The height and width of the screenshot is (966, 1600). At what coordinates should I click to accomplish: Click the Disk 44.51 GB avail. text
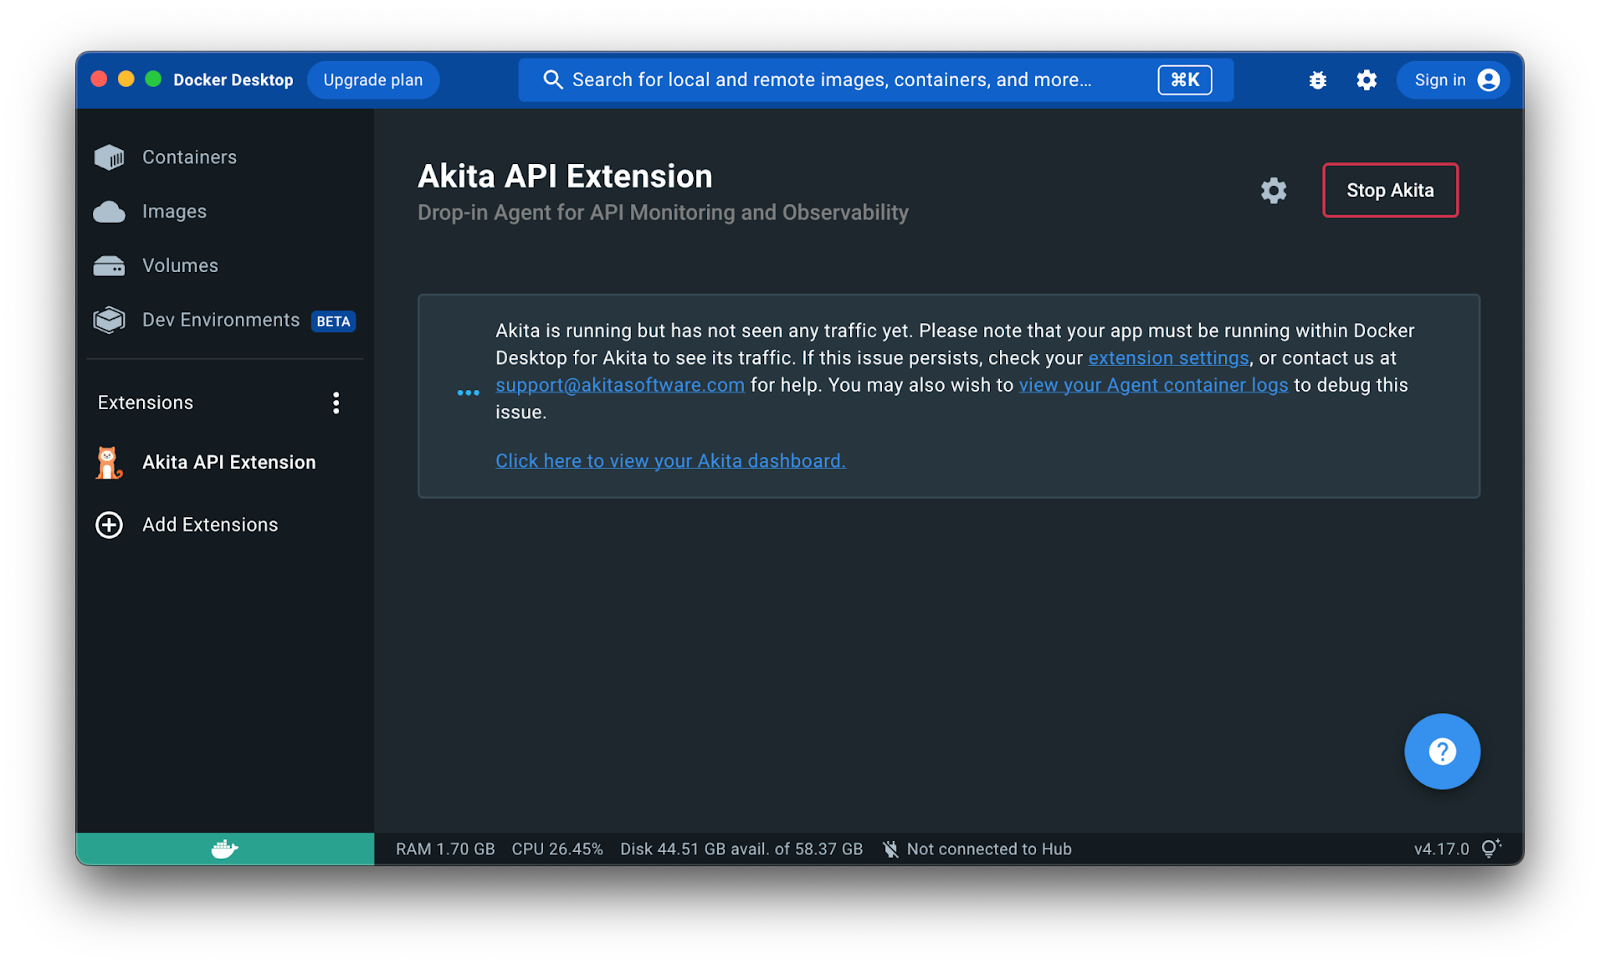click(741, 849)
